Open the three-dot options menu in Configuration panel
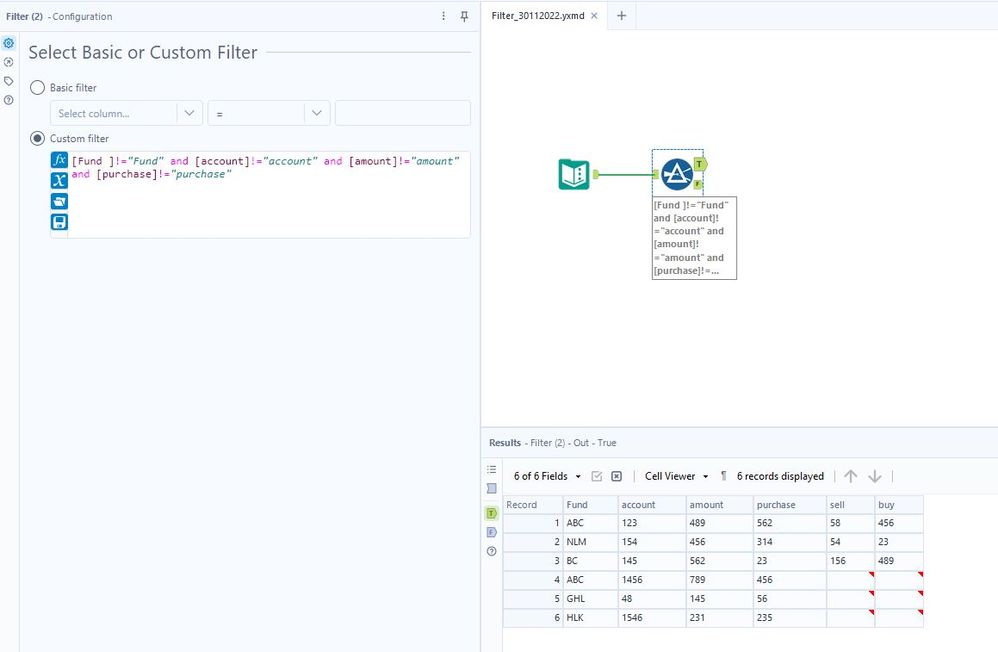This screenshot has height=652, width=998. [x=444, y=16]
